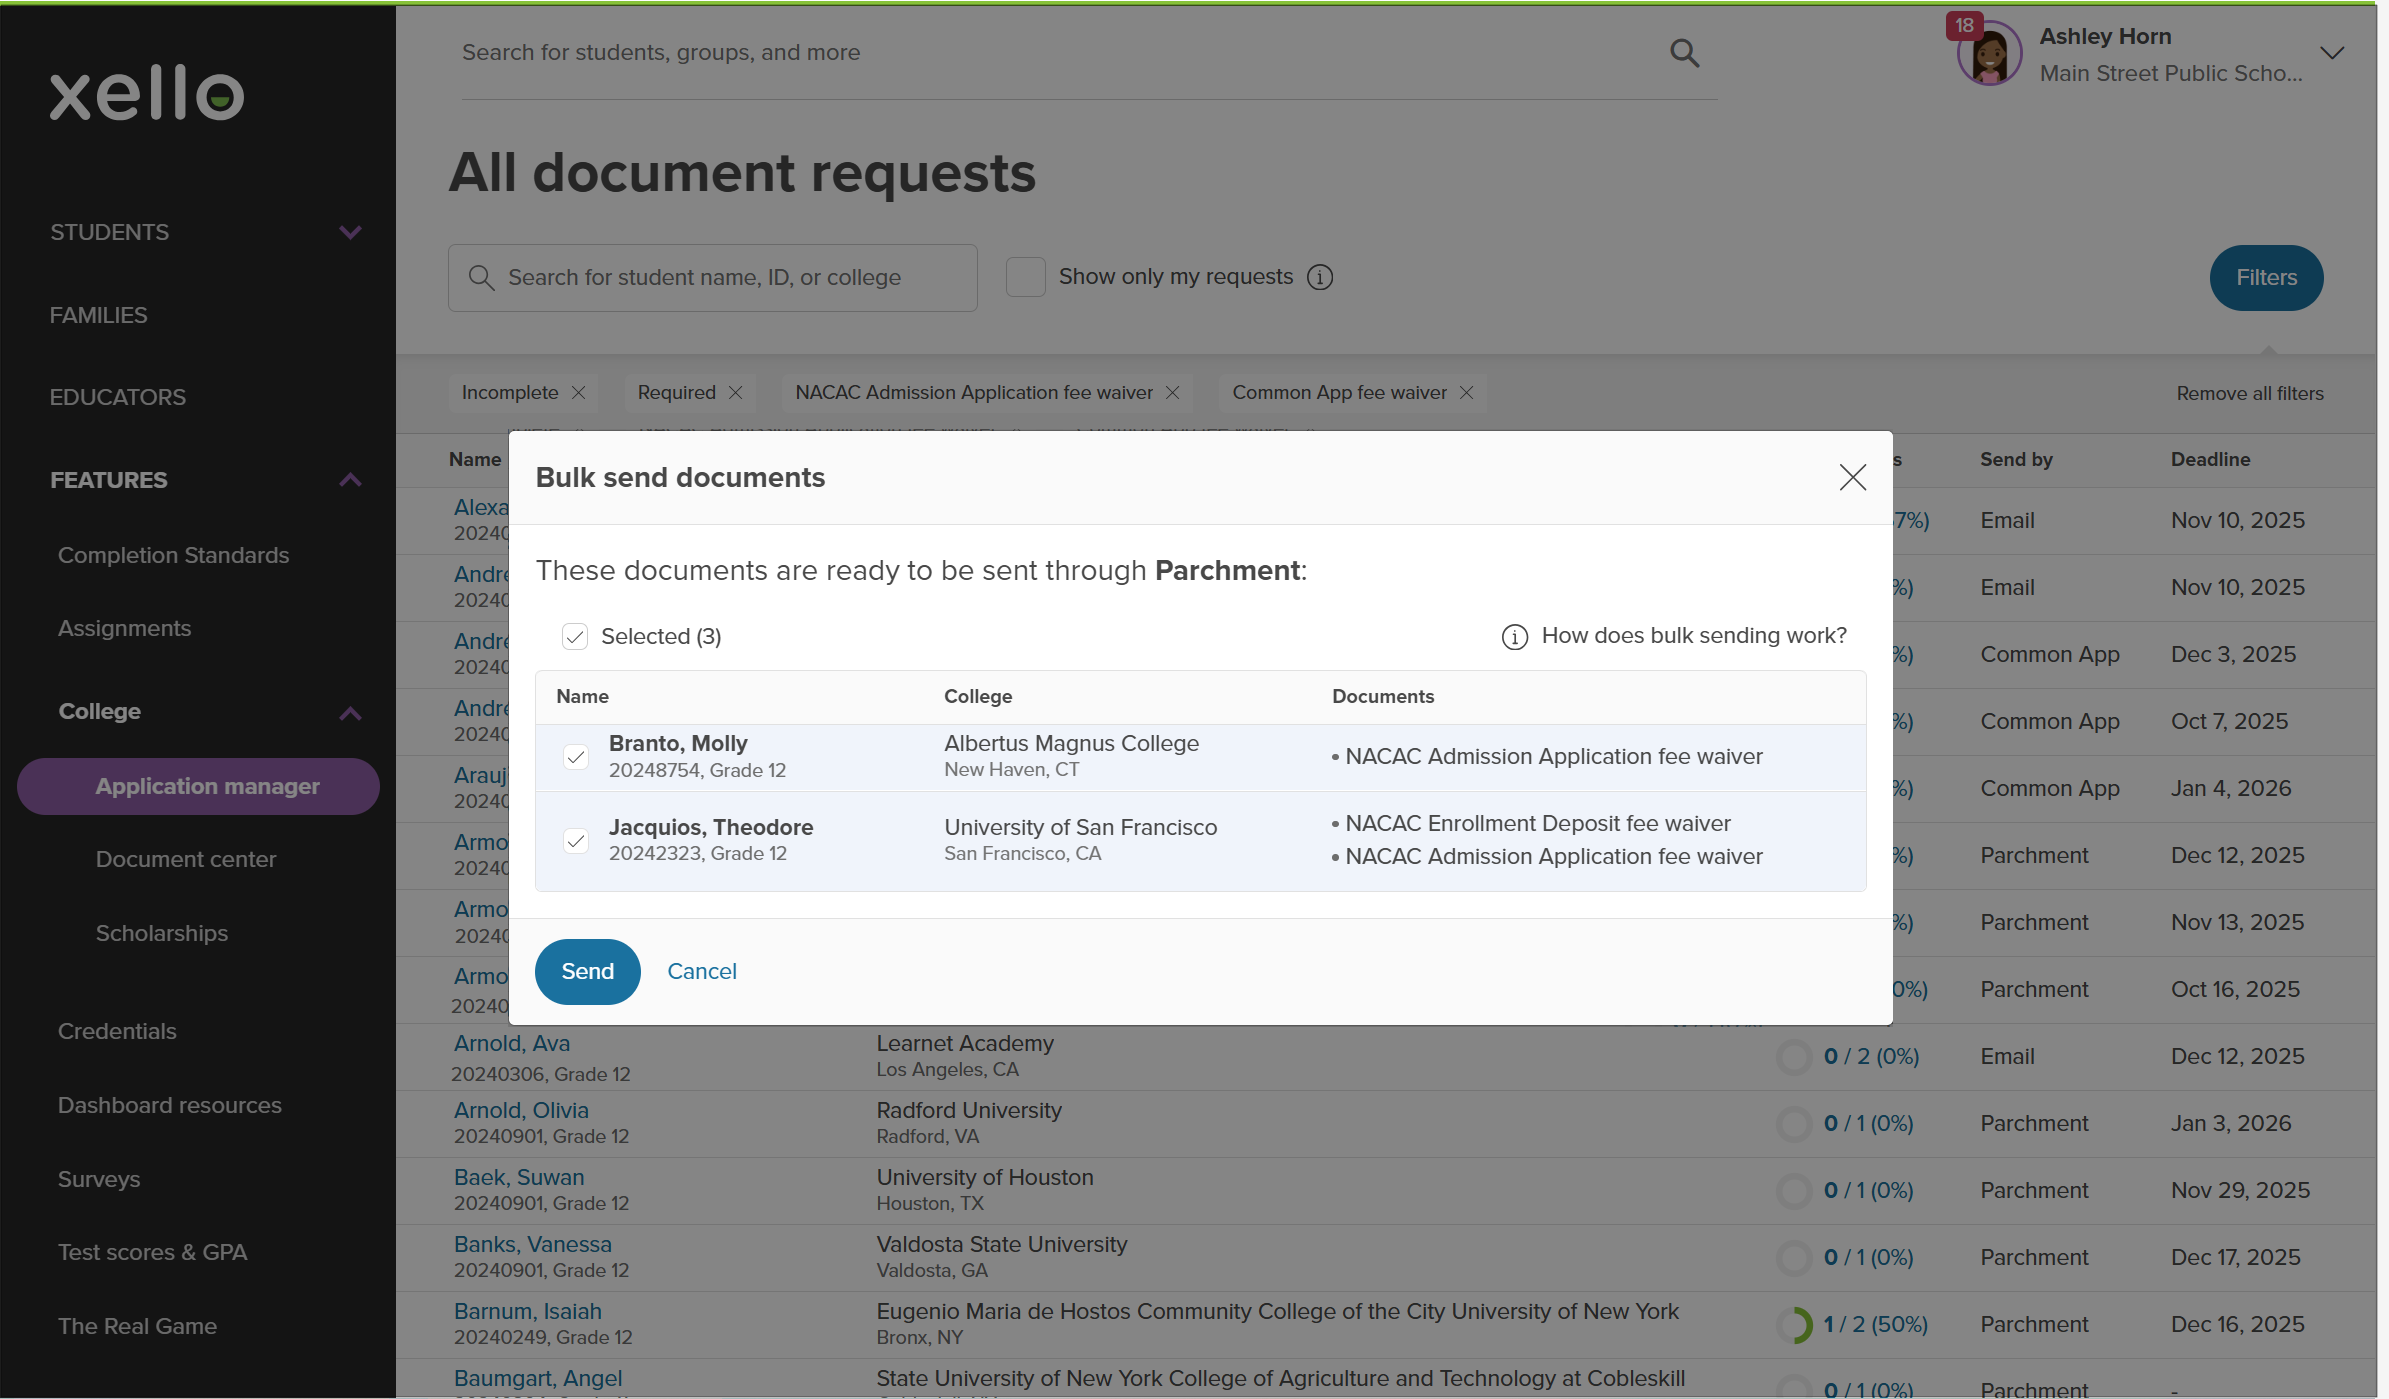Open the user account dropdown arrow
This screenshot has height=1399, width=2389.
click(2332, 53)
